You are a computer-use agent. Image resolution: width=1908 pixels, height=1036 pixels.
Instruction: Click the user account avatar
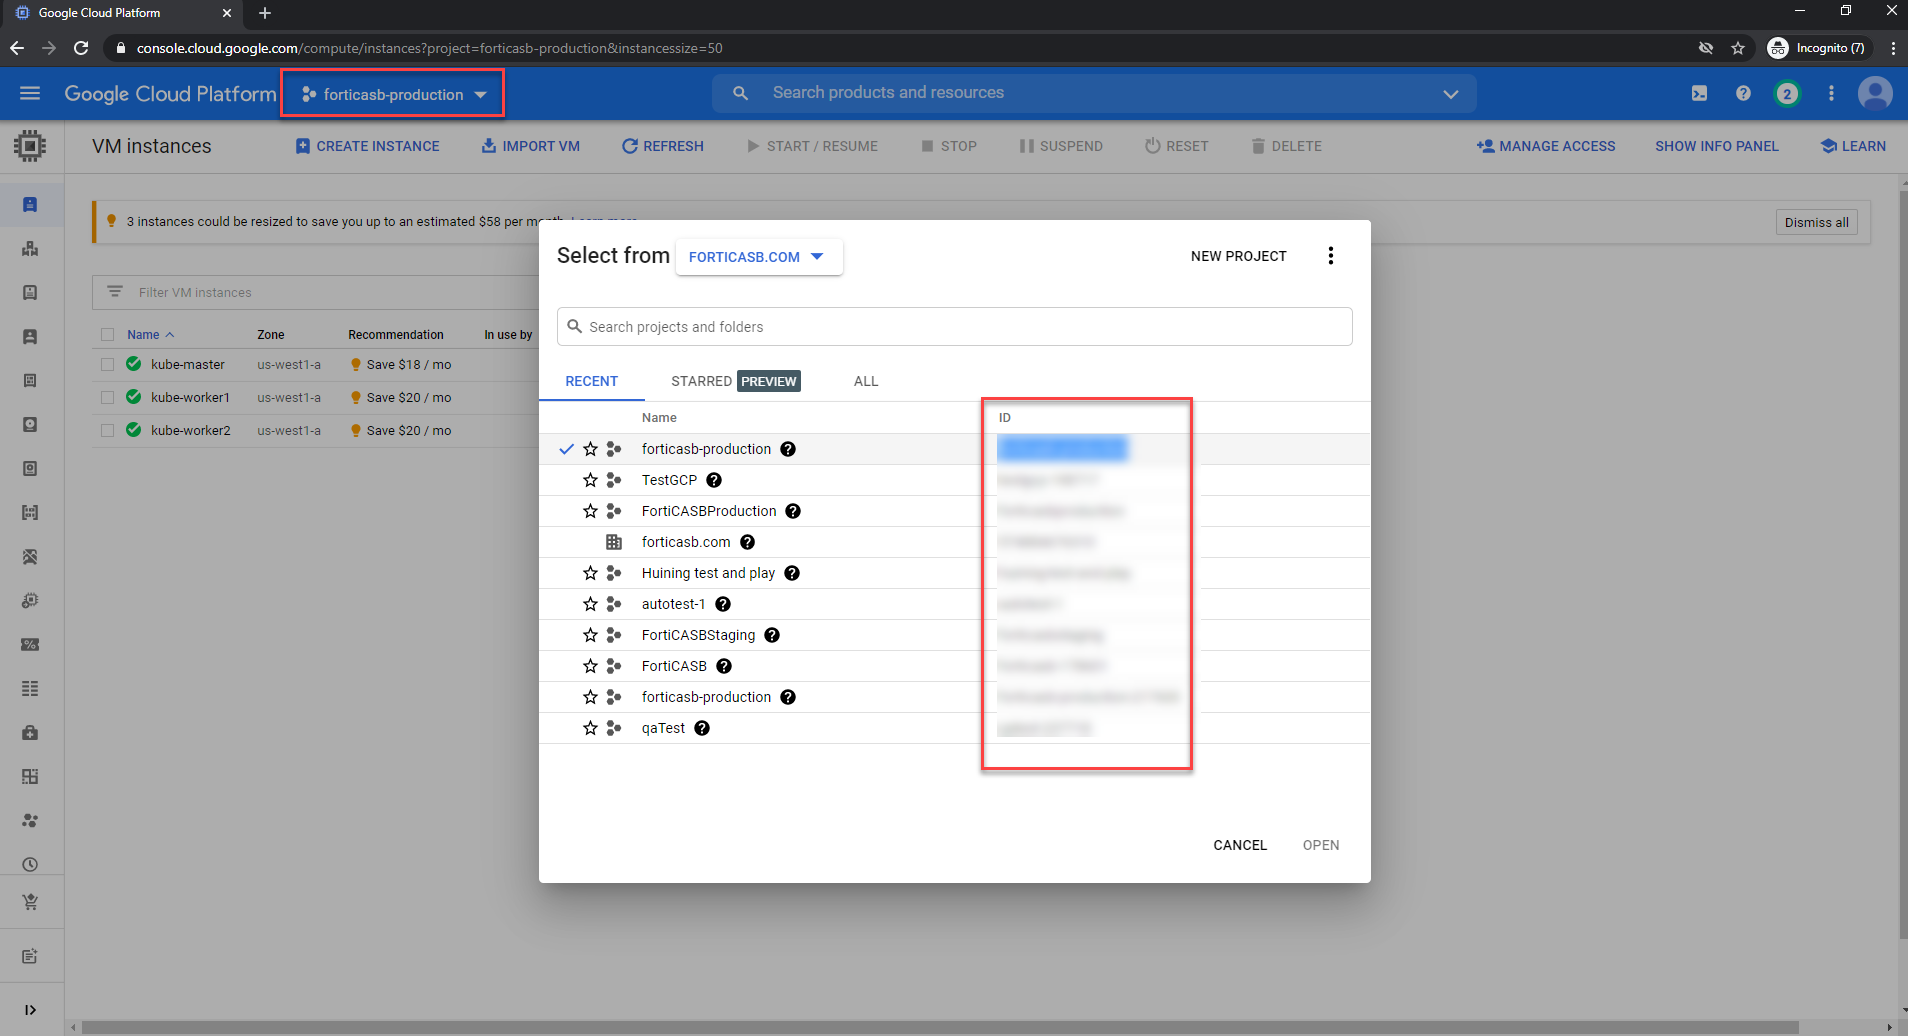[1874, 93]
